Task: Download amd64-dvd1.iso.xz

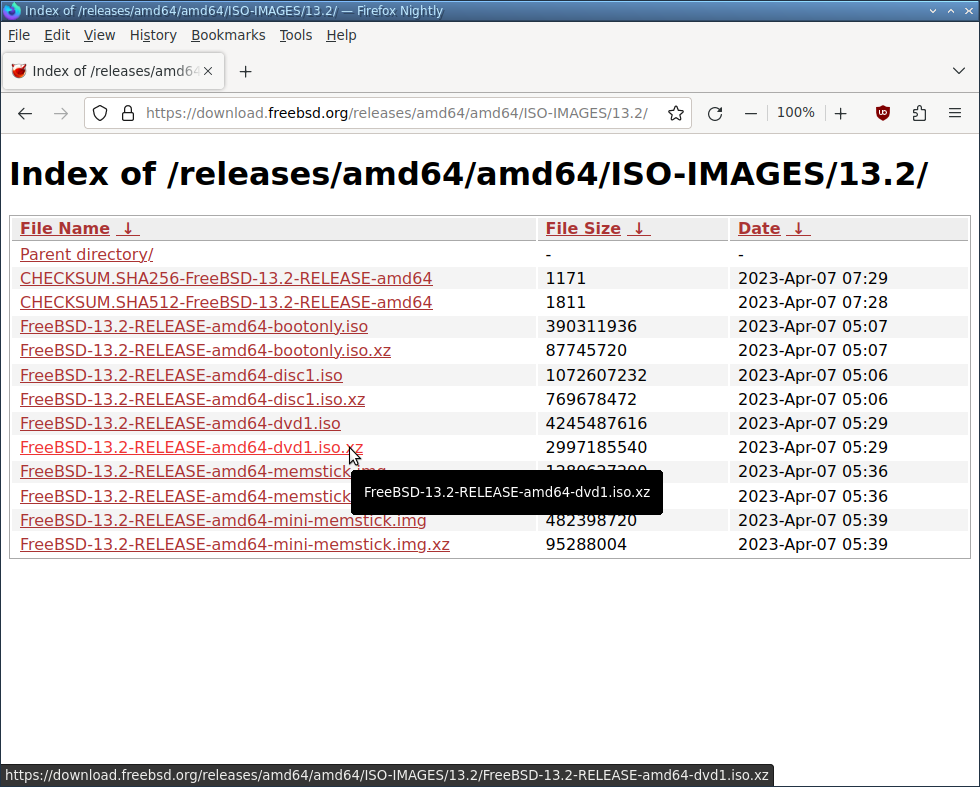Action: click(191, 448)
